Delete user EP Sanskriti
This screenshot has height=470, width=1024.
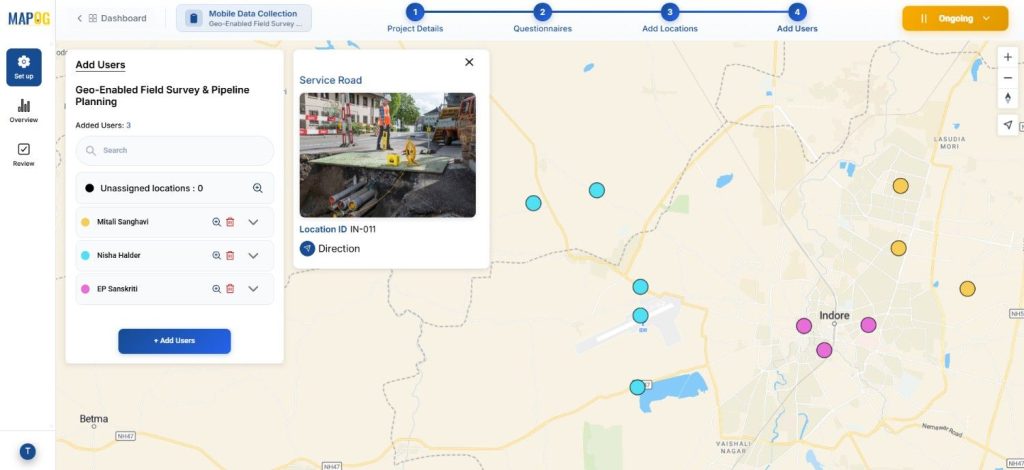click(x=230, y=289)
